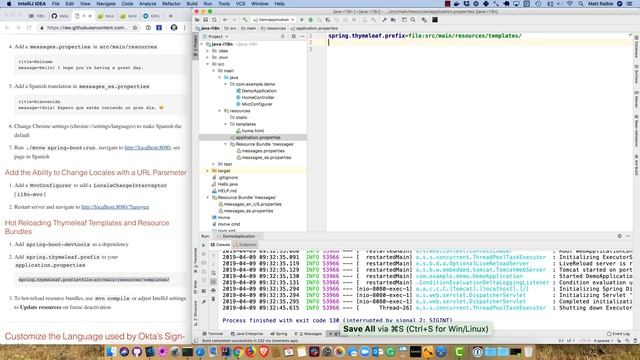Hide the Run panel with minus icon
The width and height of the screenshot is (640, 360).
click(x=628, y=236)
